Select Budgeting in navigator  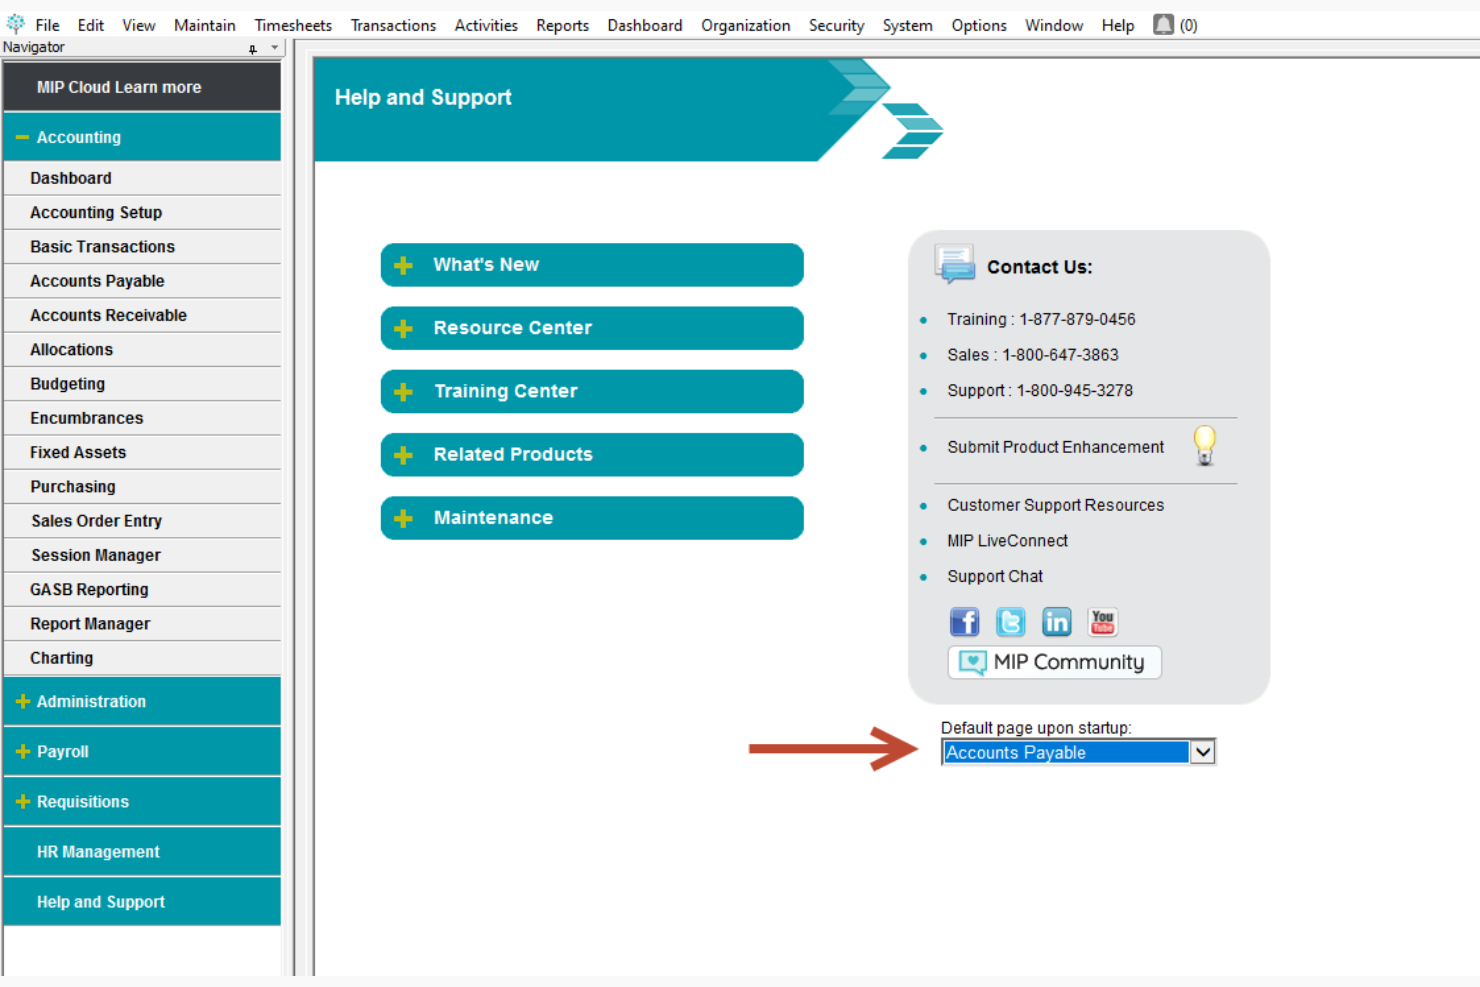click(x=142, y=383)
